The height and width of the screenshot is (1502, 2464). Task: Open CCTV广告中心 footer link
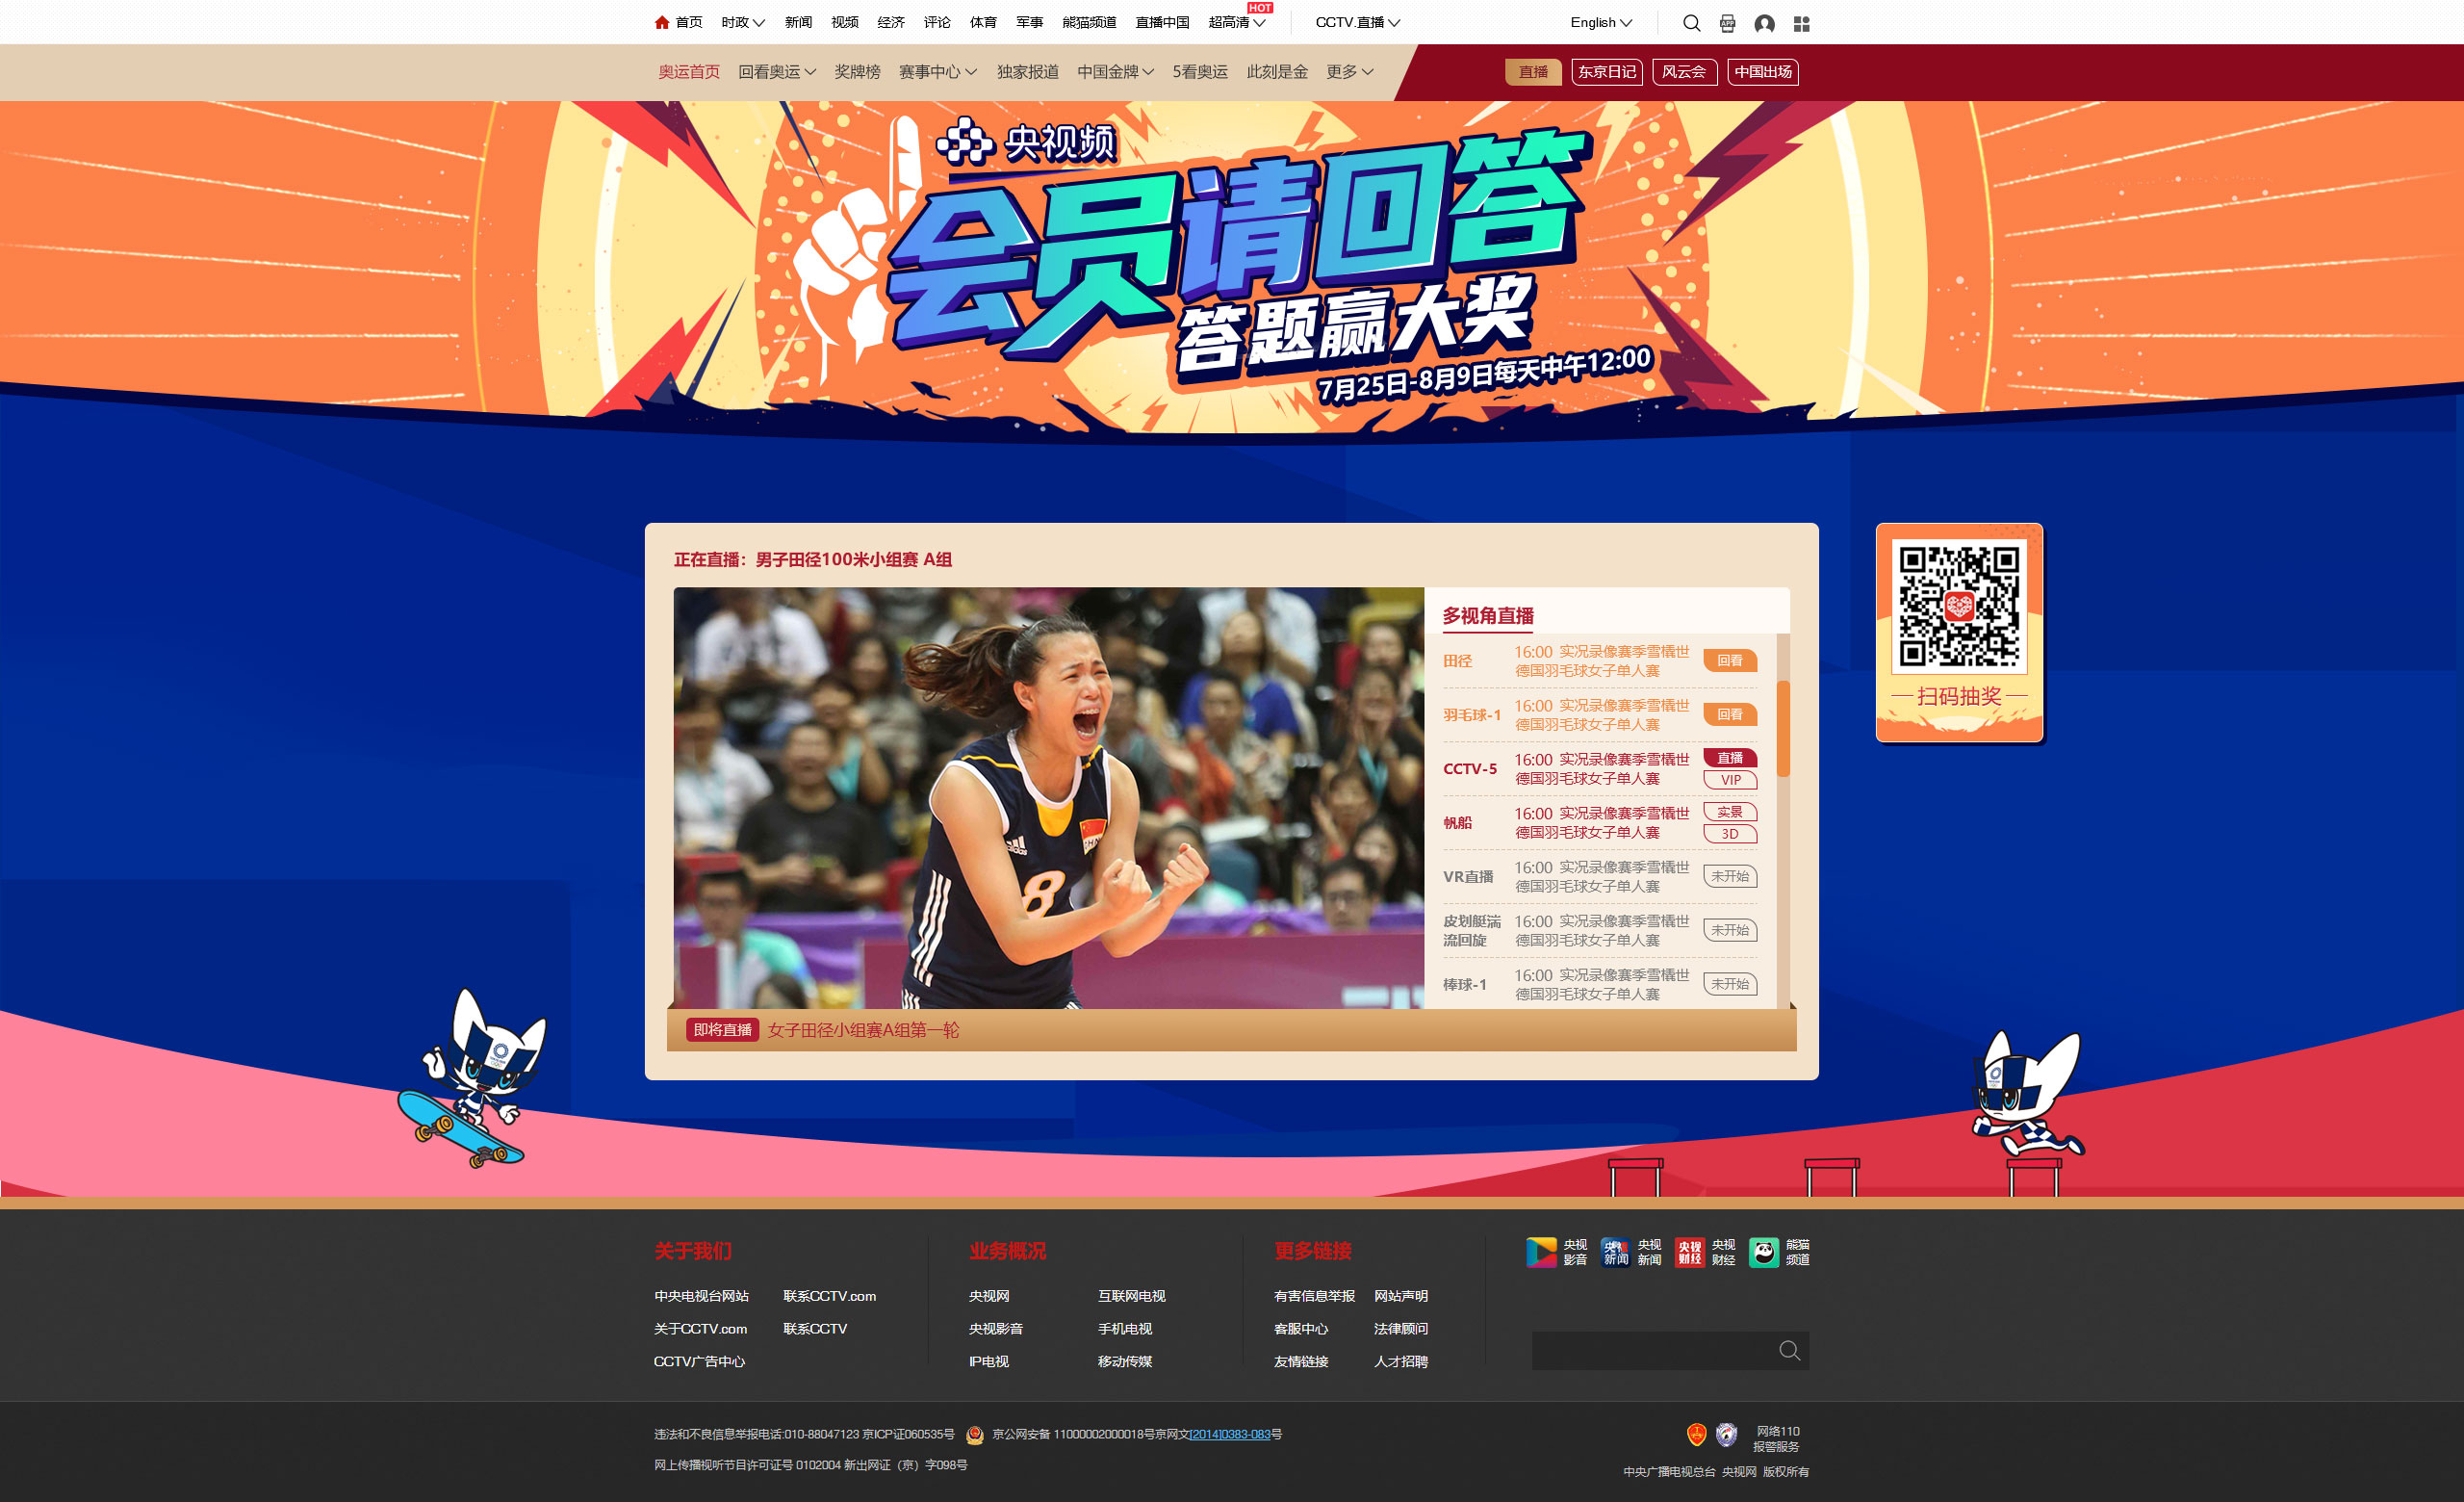click(x=699, y=1362)
